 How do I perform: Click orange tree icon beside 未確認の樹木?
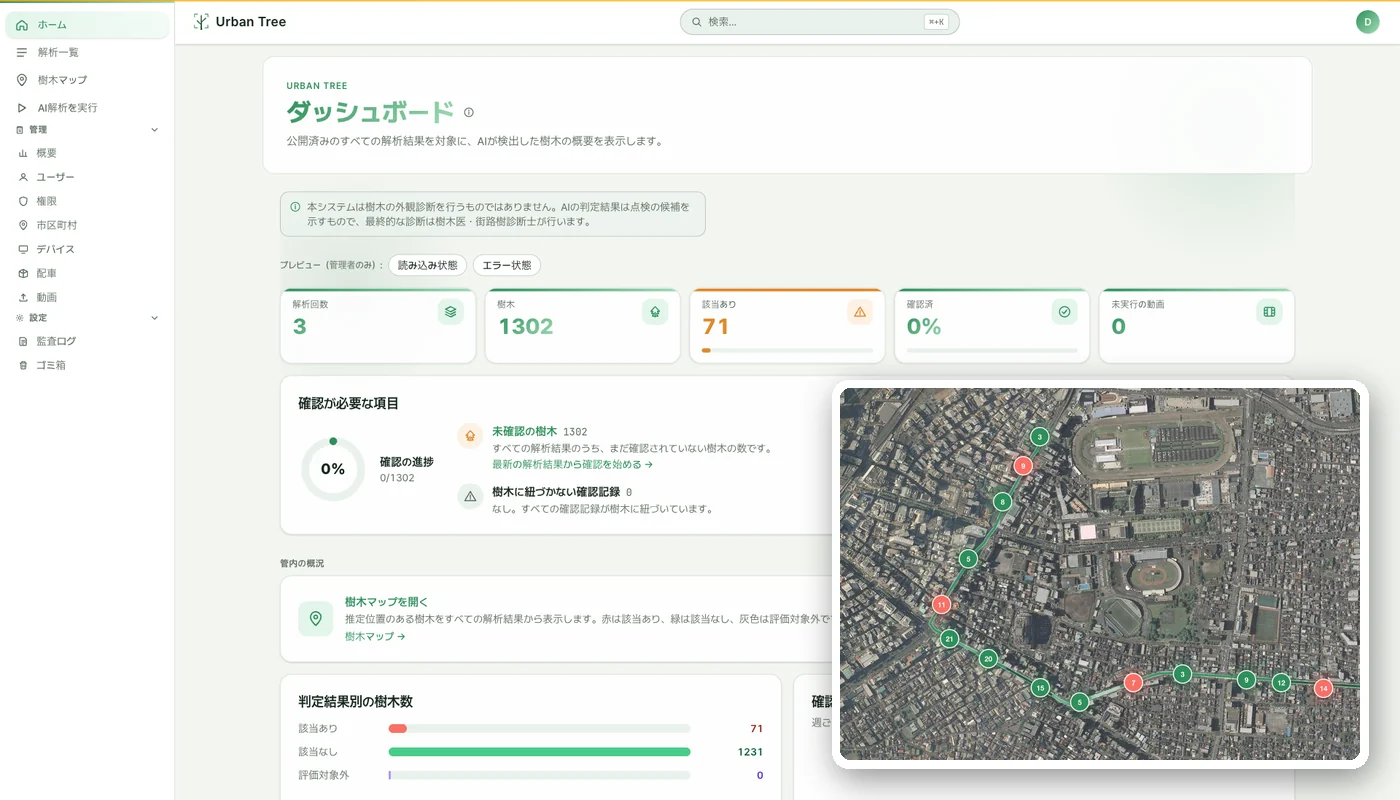(470, 436)
